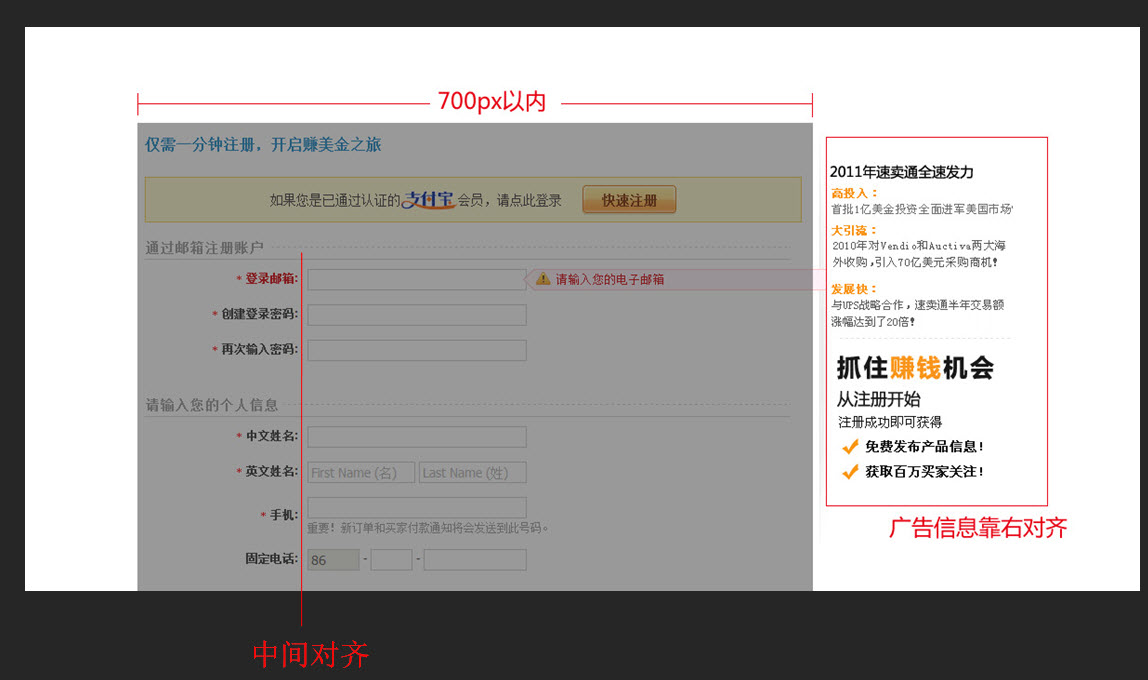Click the Last Name (姓) field

pyautogui.click(x=472, y=473)
